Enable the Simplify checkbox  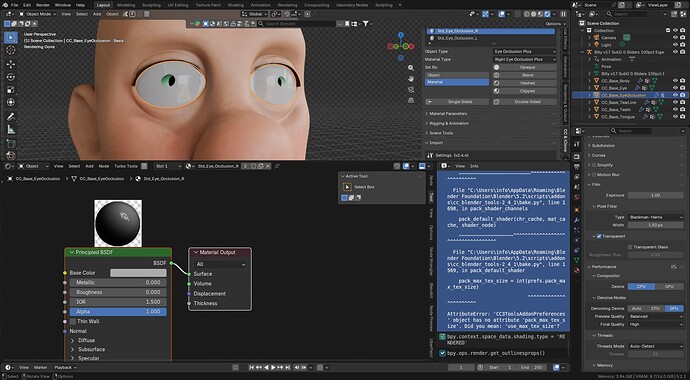click(x=594, y=165)
